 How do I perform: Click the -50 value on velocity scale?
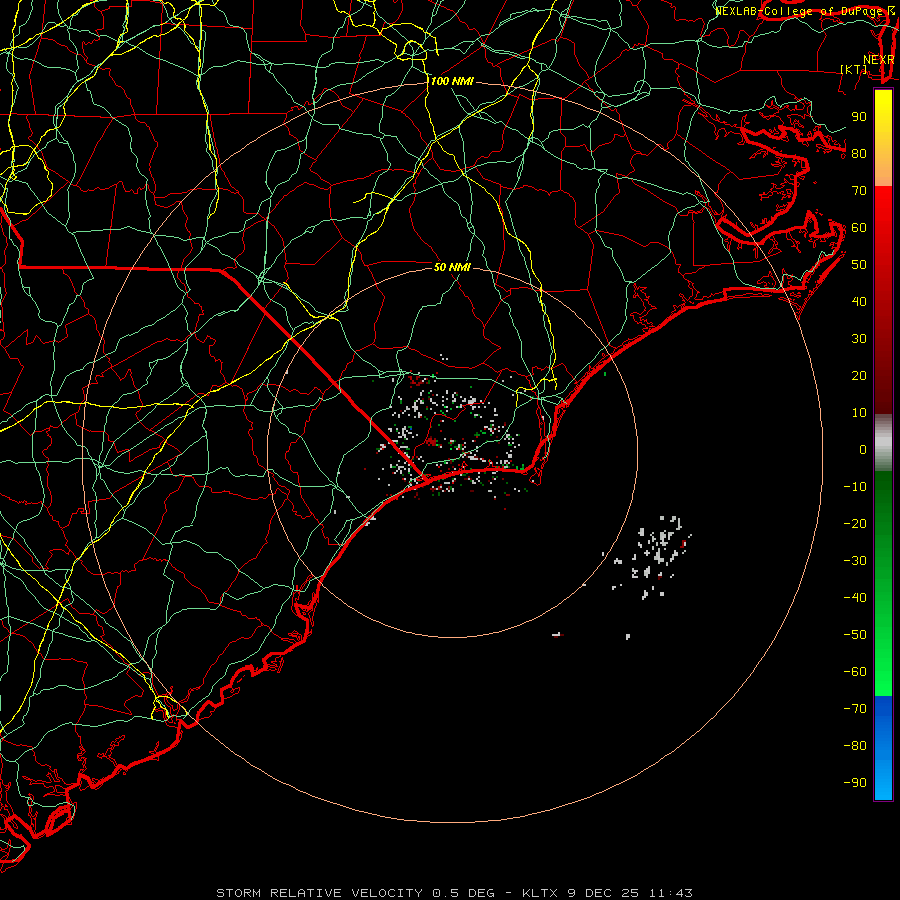coord(855,635)
